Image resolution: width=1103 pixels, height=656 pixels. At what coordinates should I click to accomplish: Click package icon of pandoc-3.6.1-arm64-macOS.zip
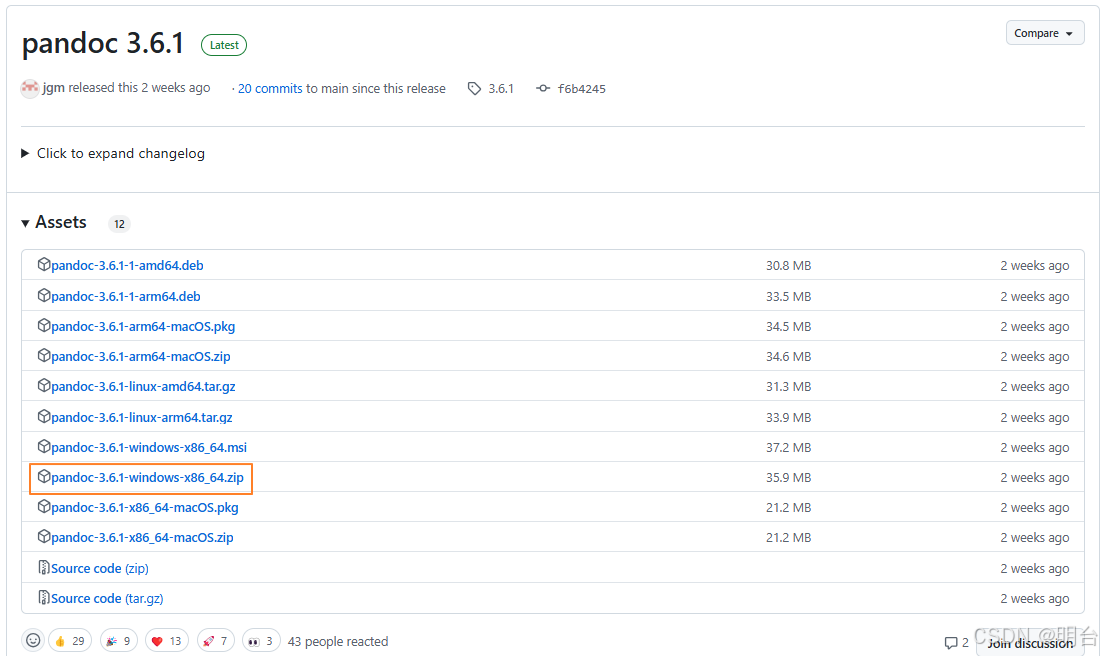pos(44,356)
